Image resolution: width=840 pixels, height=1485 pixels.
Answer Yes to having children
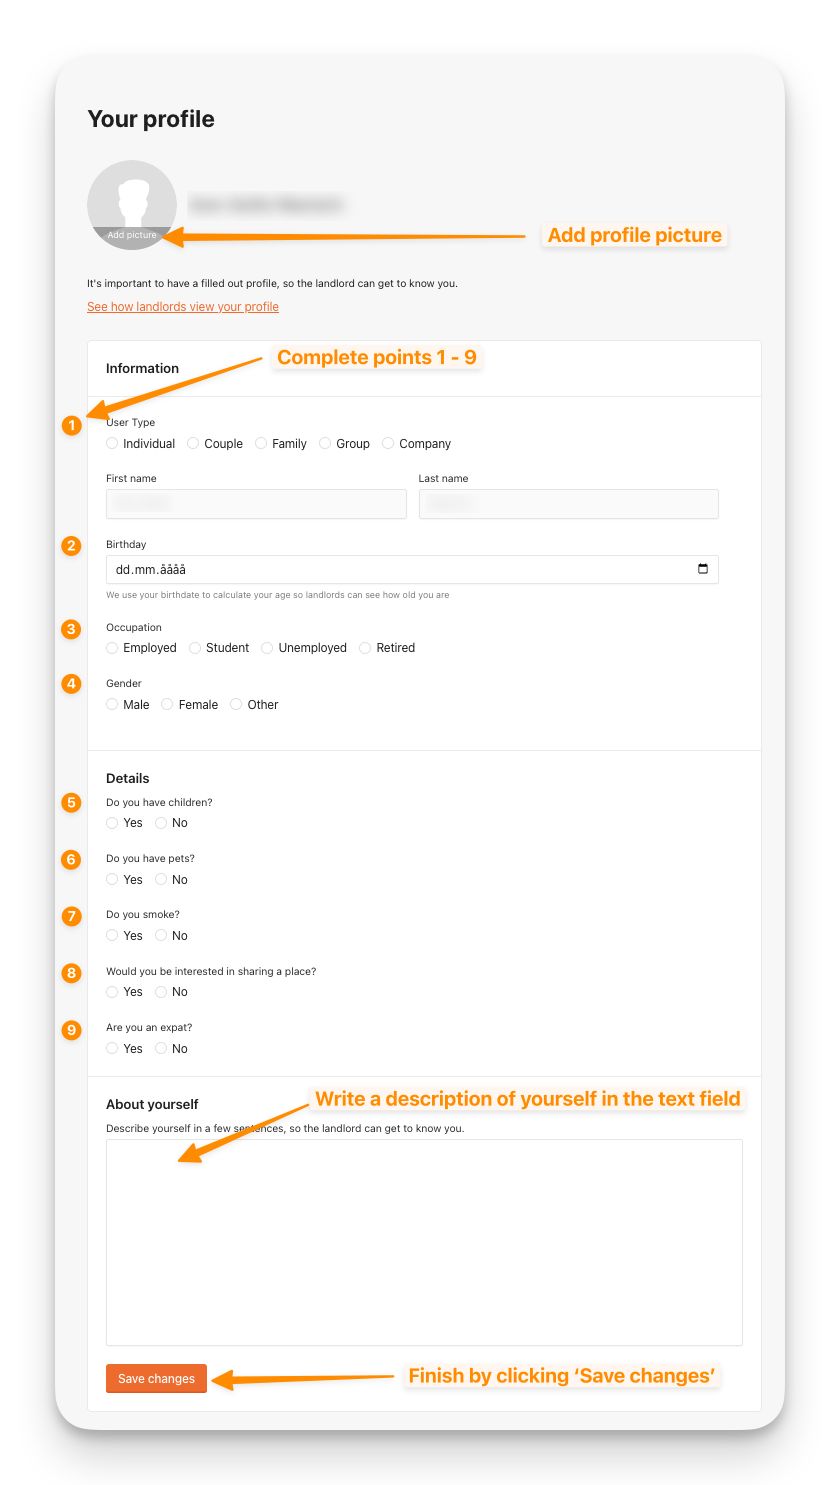pos(113,823)
